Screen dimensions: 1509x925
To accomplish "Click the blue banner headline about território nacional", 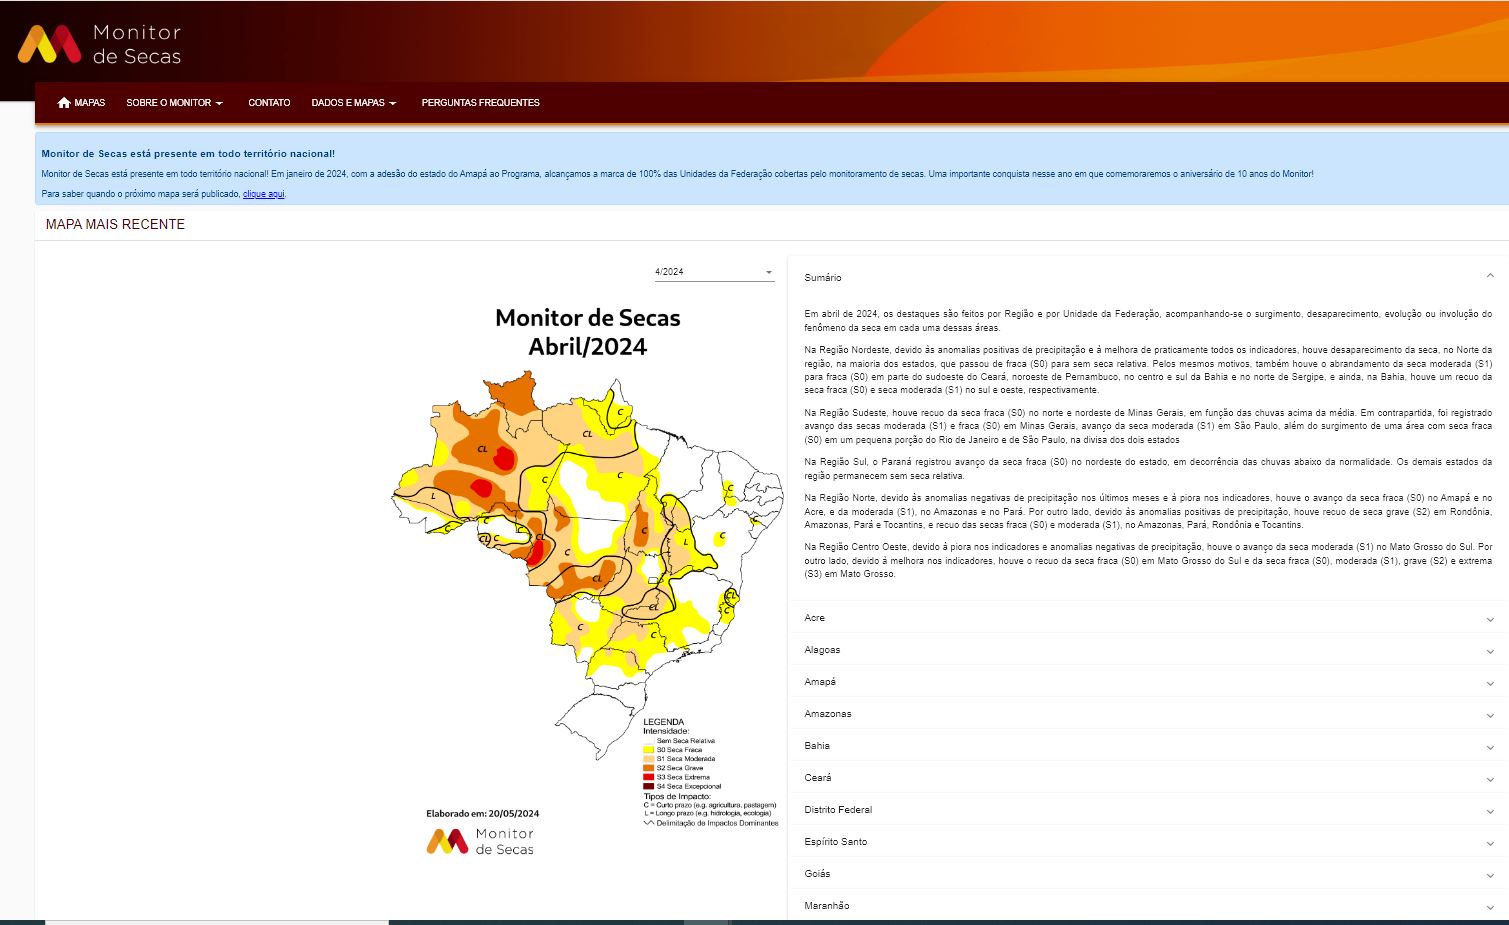I will 188,154.
